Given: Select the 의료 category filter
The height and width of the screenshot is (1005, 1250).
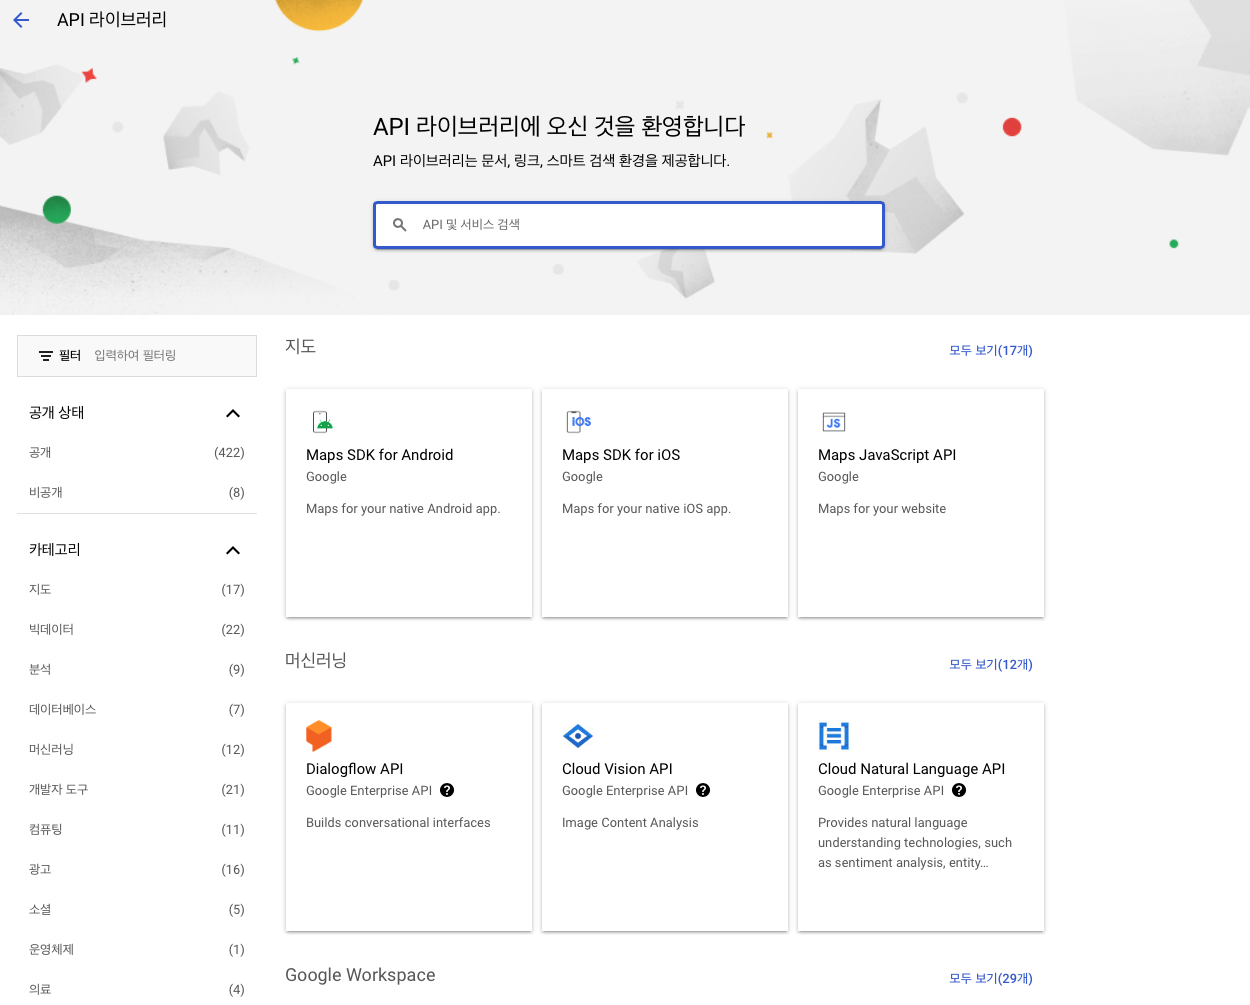Looking at the screenshot, I should pyautogui.click(x=137, y=989).
